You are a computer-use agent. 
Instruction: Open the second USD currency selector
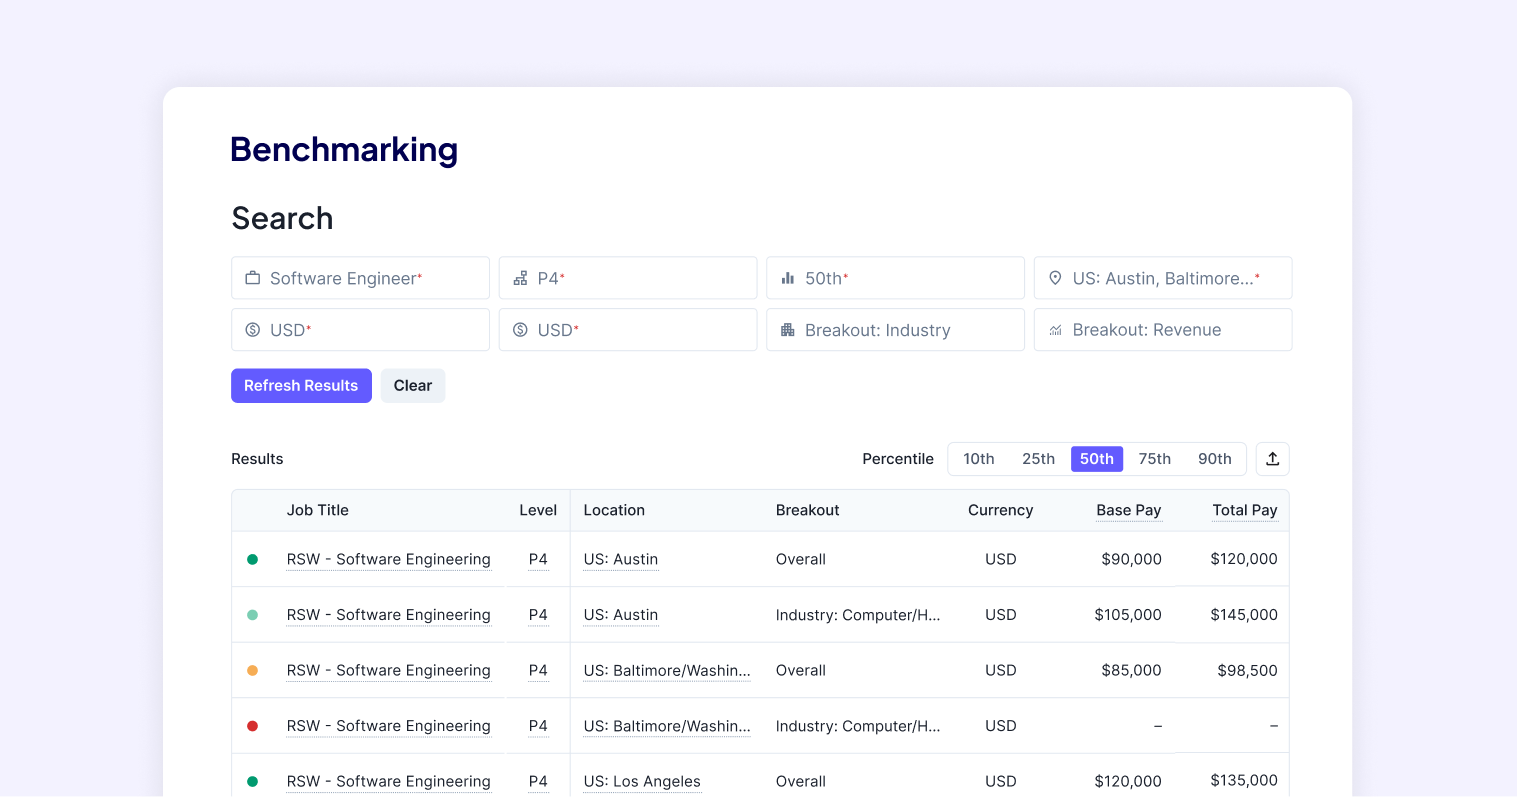pyautogui.click(x=628, y=330)
